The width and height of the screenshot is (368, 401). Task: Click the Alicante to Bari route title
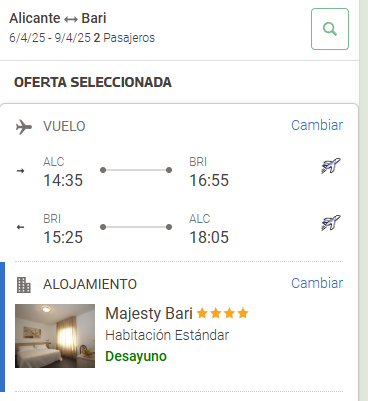(x=58, y=18)
